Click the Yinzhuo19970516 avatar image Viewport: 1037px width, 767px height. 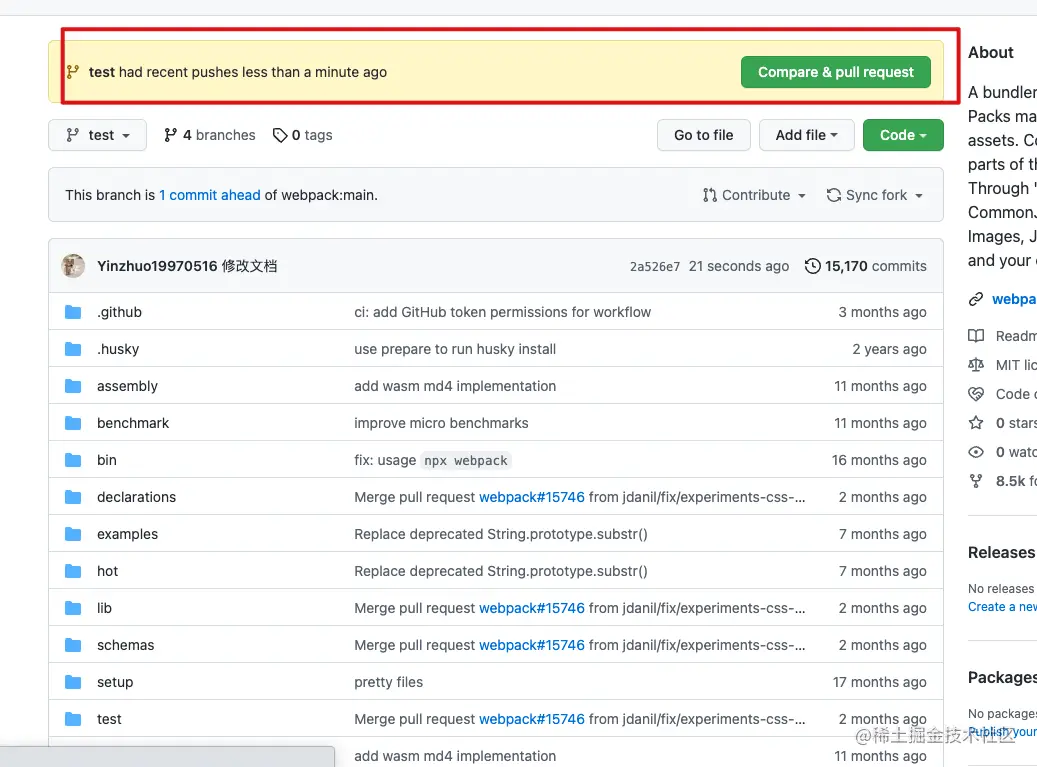click(73, 266)
